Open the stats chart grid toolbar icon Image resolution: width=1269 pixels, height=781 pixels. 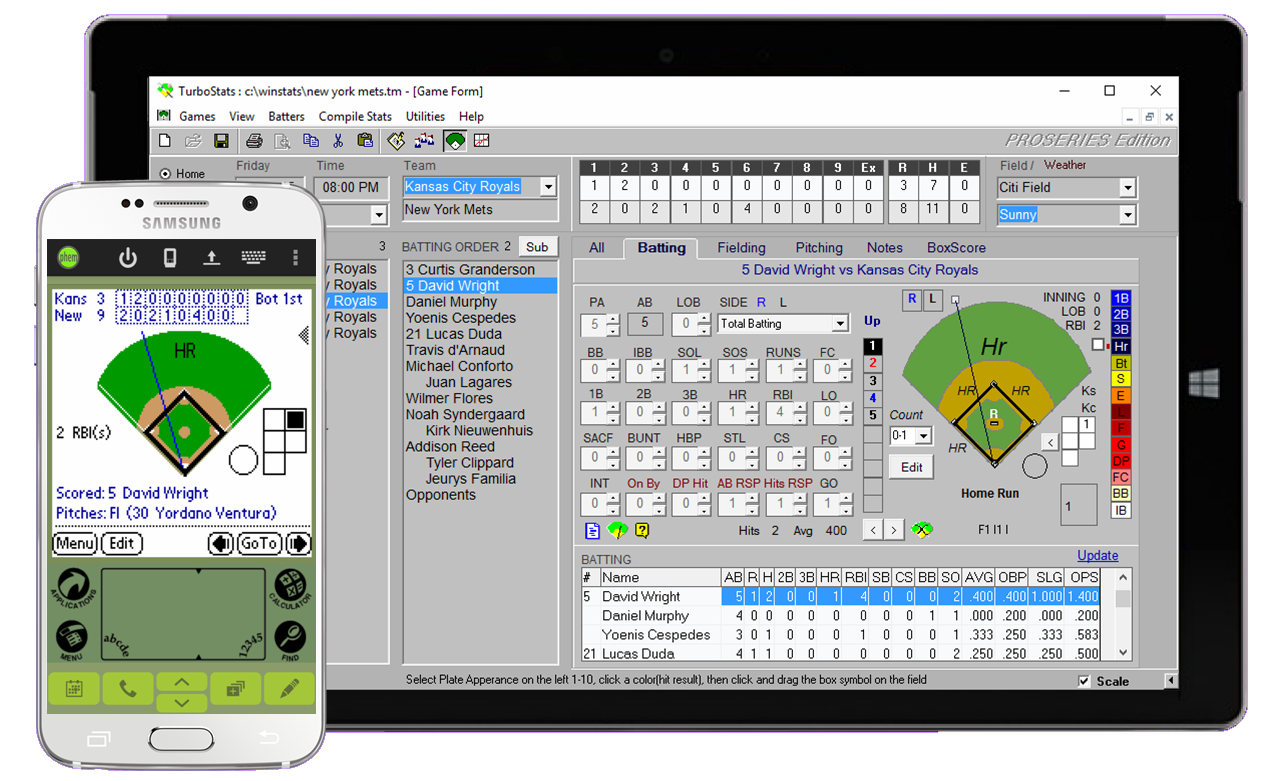point(482,141)
